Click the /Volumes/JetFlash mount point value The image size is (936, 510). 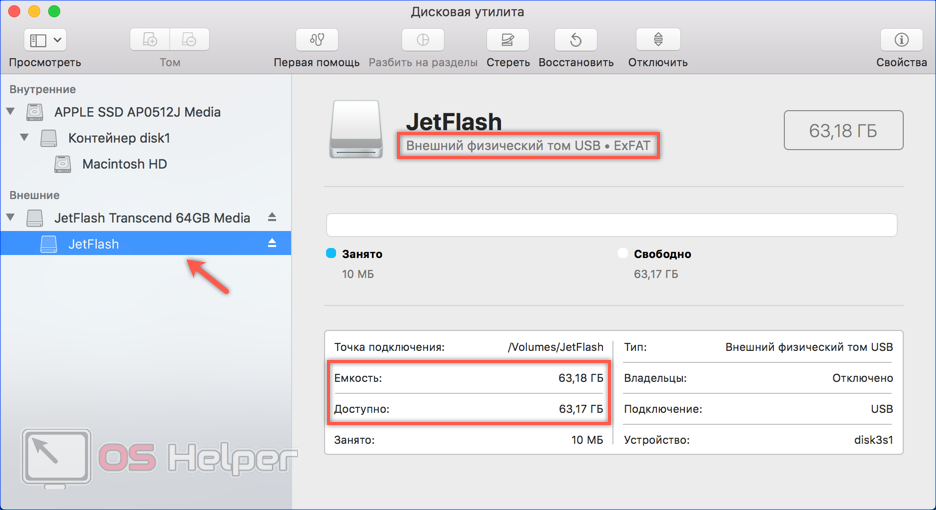click(555, 347)
